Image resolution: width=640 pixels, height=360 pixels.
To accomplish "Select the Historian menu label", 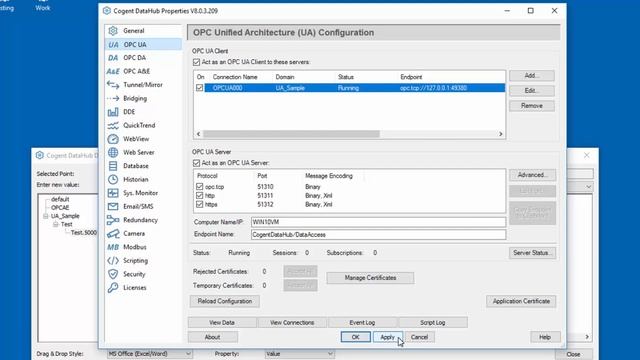I will tap(136, 179).
